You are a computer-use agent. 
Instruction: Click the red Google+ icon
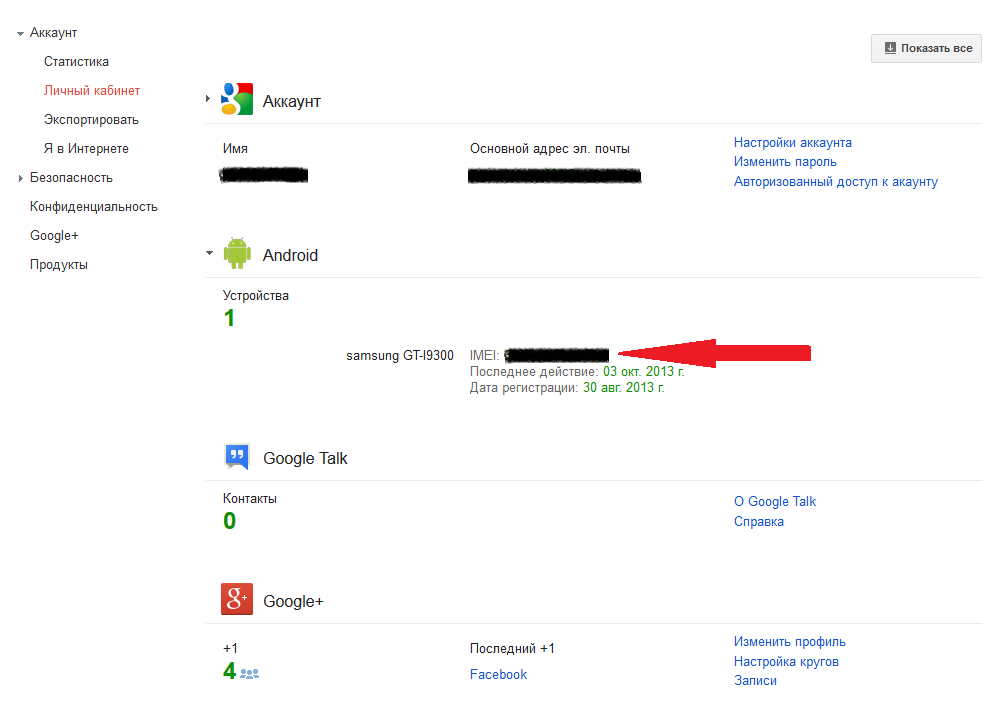(237, 599)
